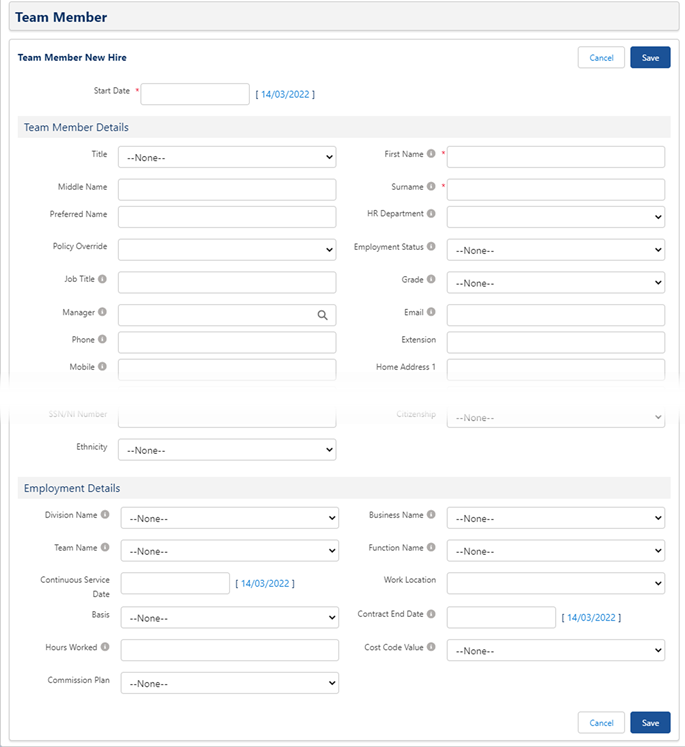Click the date link beside Start Date
This screenshot has height=747, width=685.
click(x=285, y=94)
